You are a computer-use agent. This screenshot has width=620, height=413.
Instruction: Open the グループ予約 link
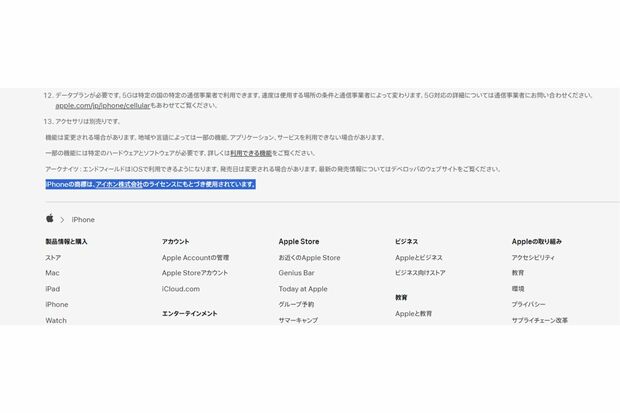296,305
